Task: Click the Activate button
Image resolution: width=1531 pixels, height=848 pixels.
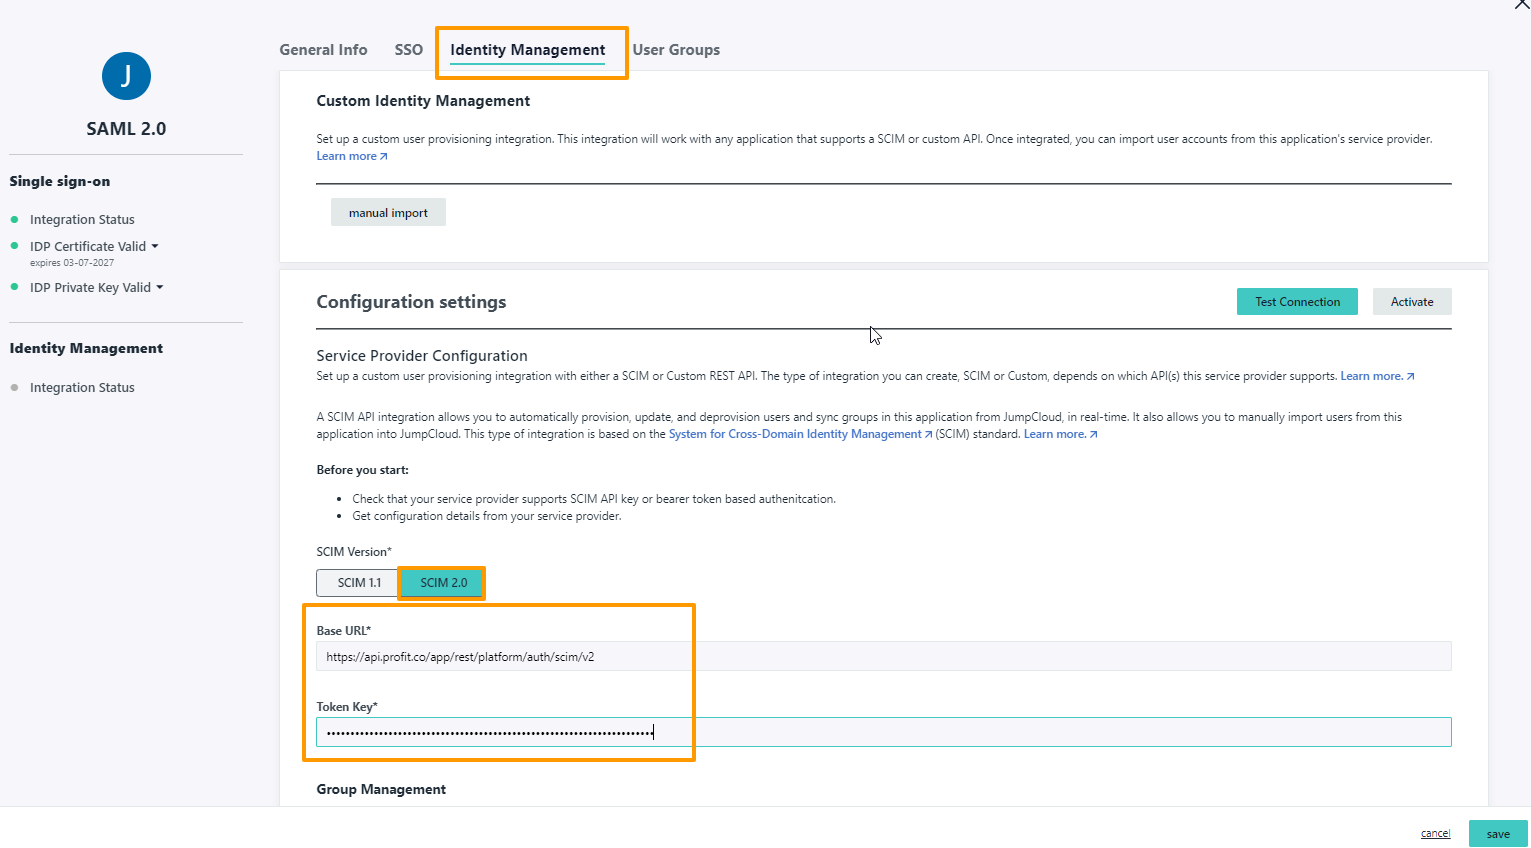Action: 1412,302
